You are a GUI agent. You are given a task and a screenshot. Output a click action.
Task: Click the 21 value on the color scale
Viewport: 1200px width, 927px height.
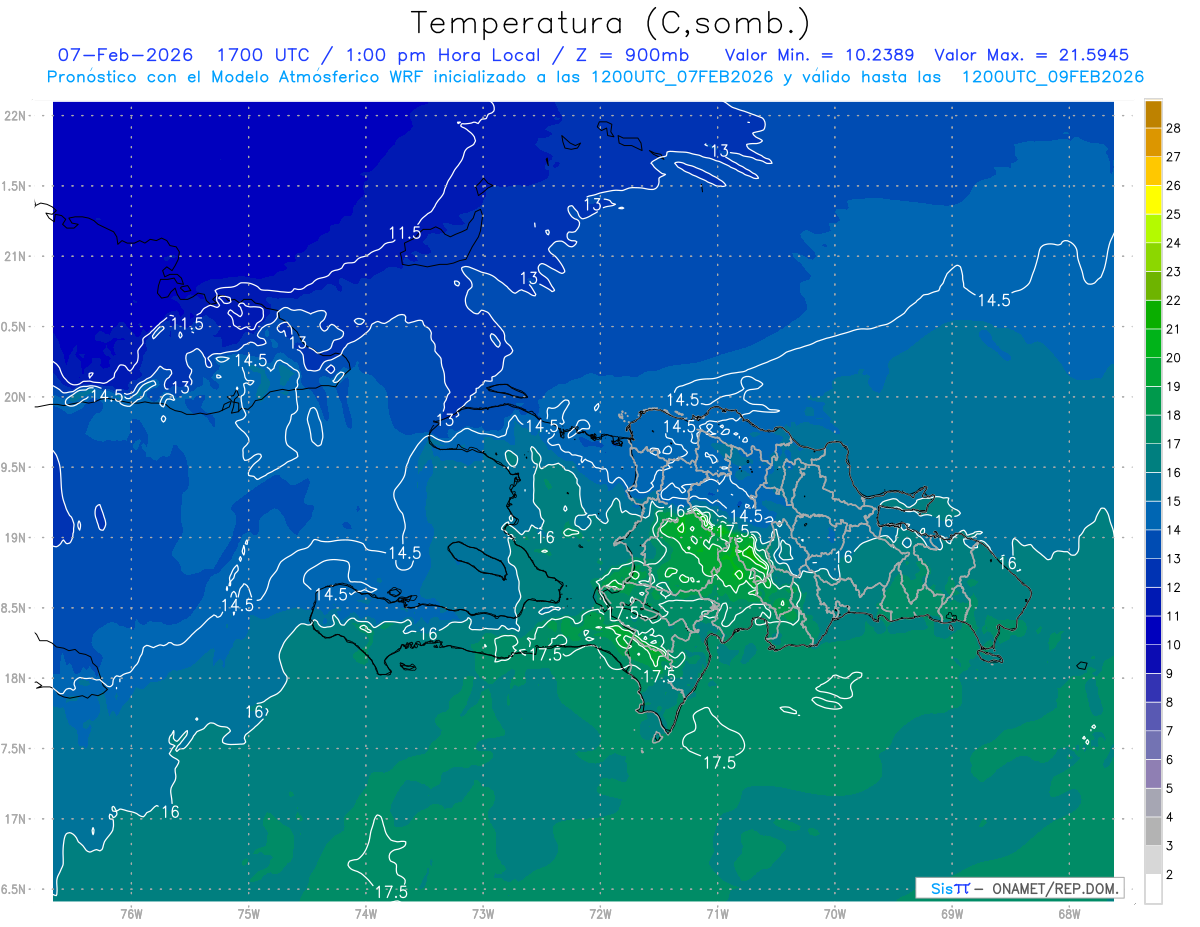(x=1174, y=329)
